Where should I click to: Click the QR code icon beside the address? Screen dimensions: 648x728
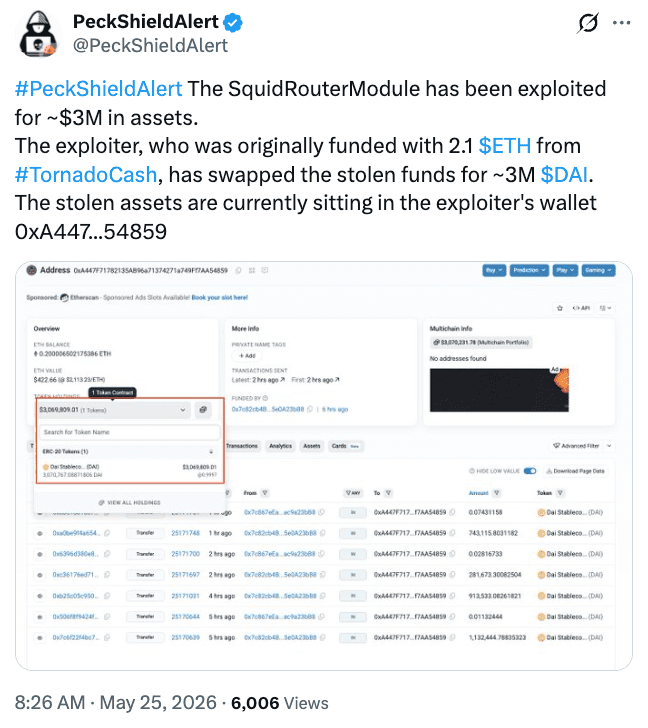(x=252, y=270)
